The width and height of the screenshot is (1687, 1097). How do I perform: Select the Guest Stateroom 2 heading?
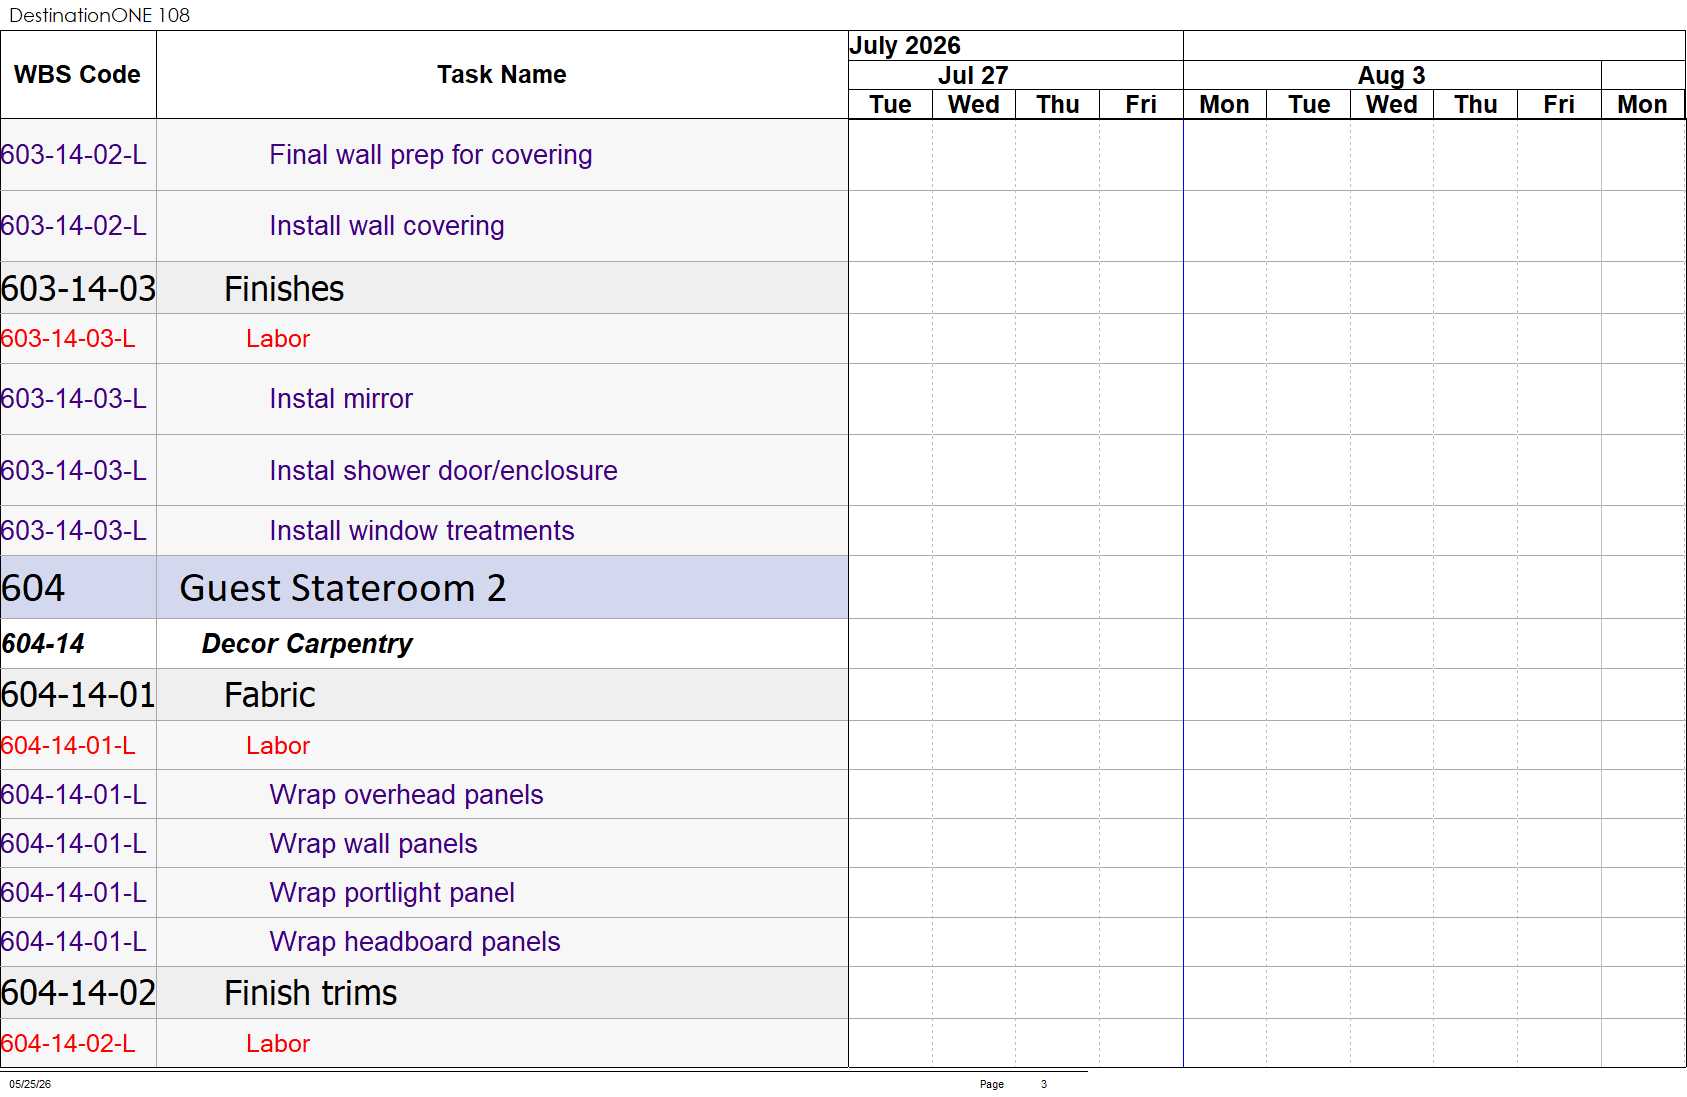click(x=343, y=588)
